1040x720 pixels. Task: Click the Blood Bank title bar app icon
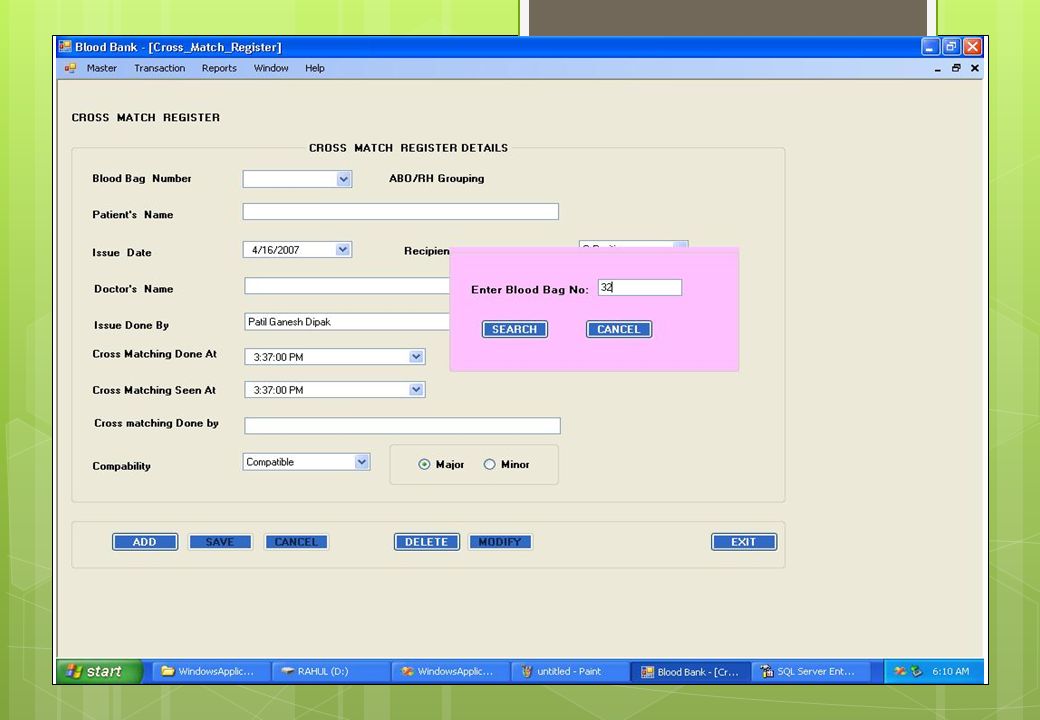[x=65, y=46]
